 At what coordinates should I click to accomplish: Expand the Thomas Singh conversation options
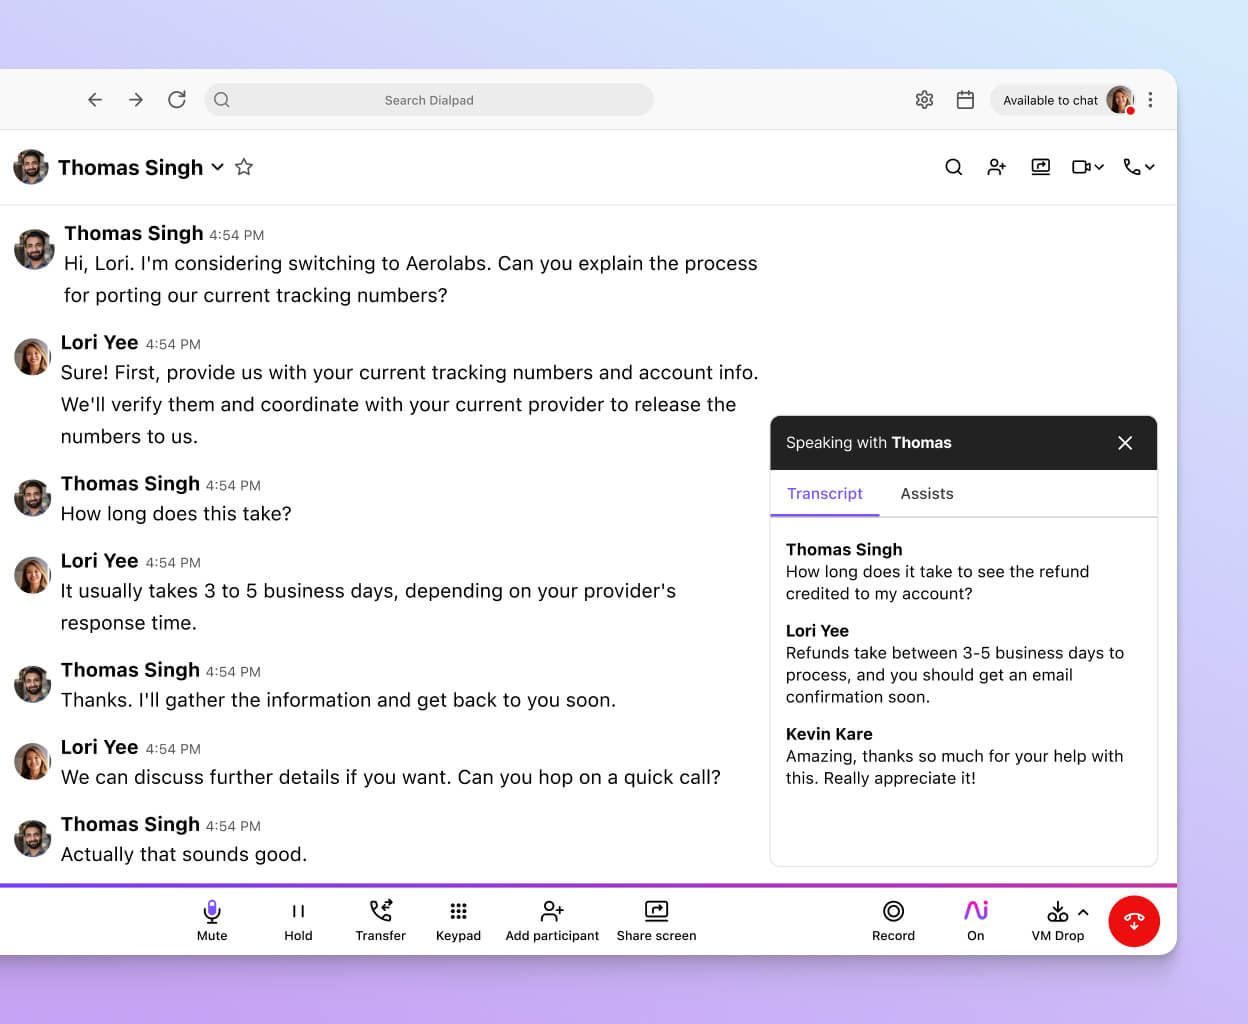pos(217,168)
